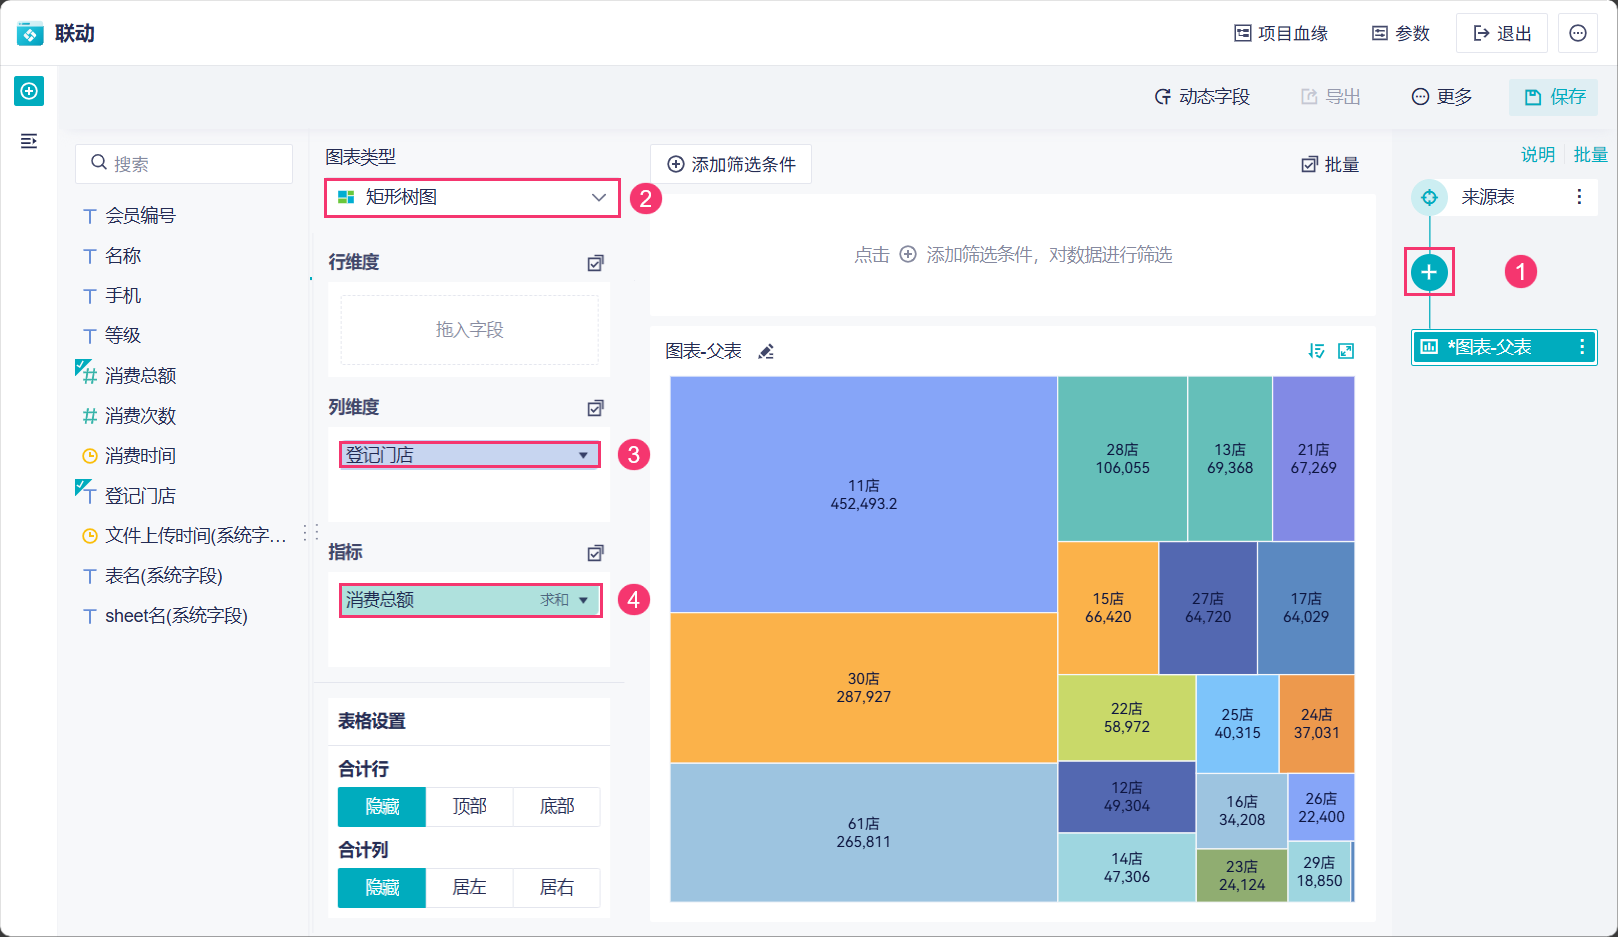Toggle the collapse list icon in left sidebar
The width and height of the screenshot is (1618, 937).
point(29,141)
